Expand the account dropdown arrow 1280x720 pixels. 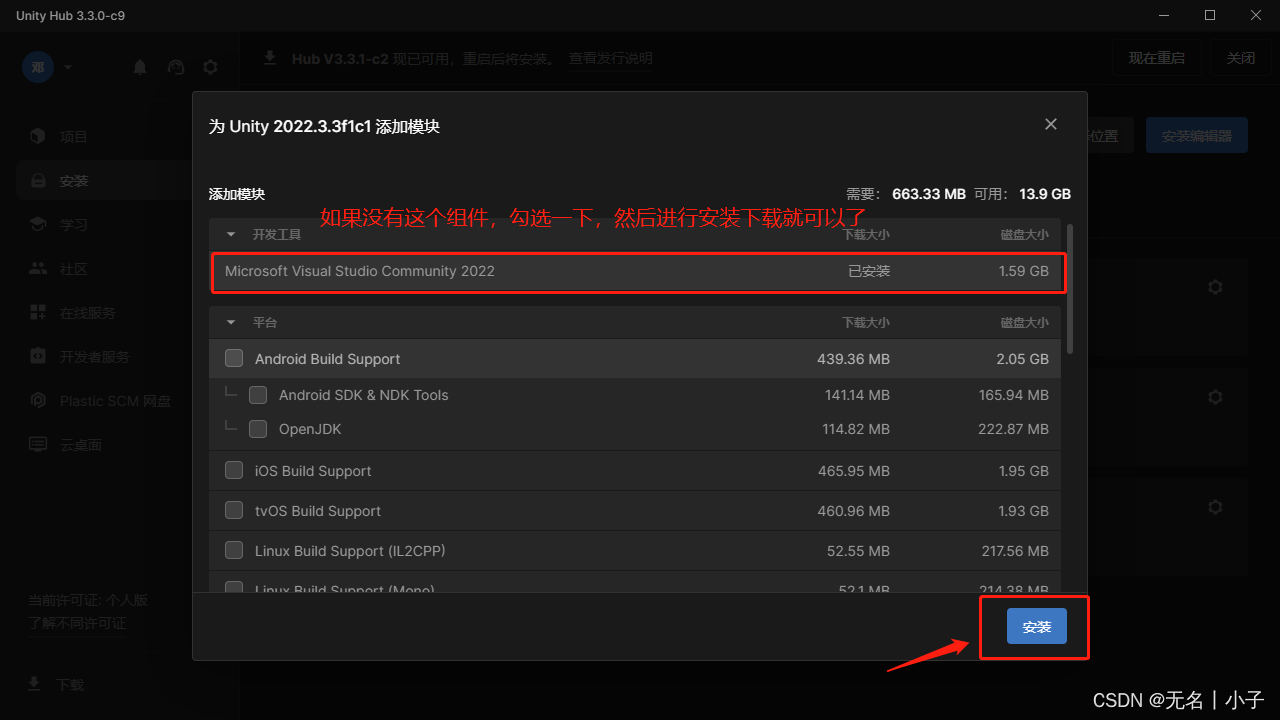(68, 67)
